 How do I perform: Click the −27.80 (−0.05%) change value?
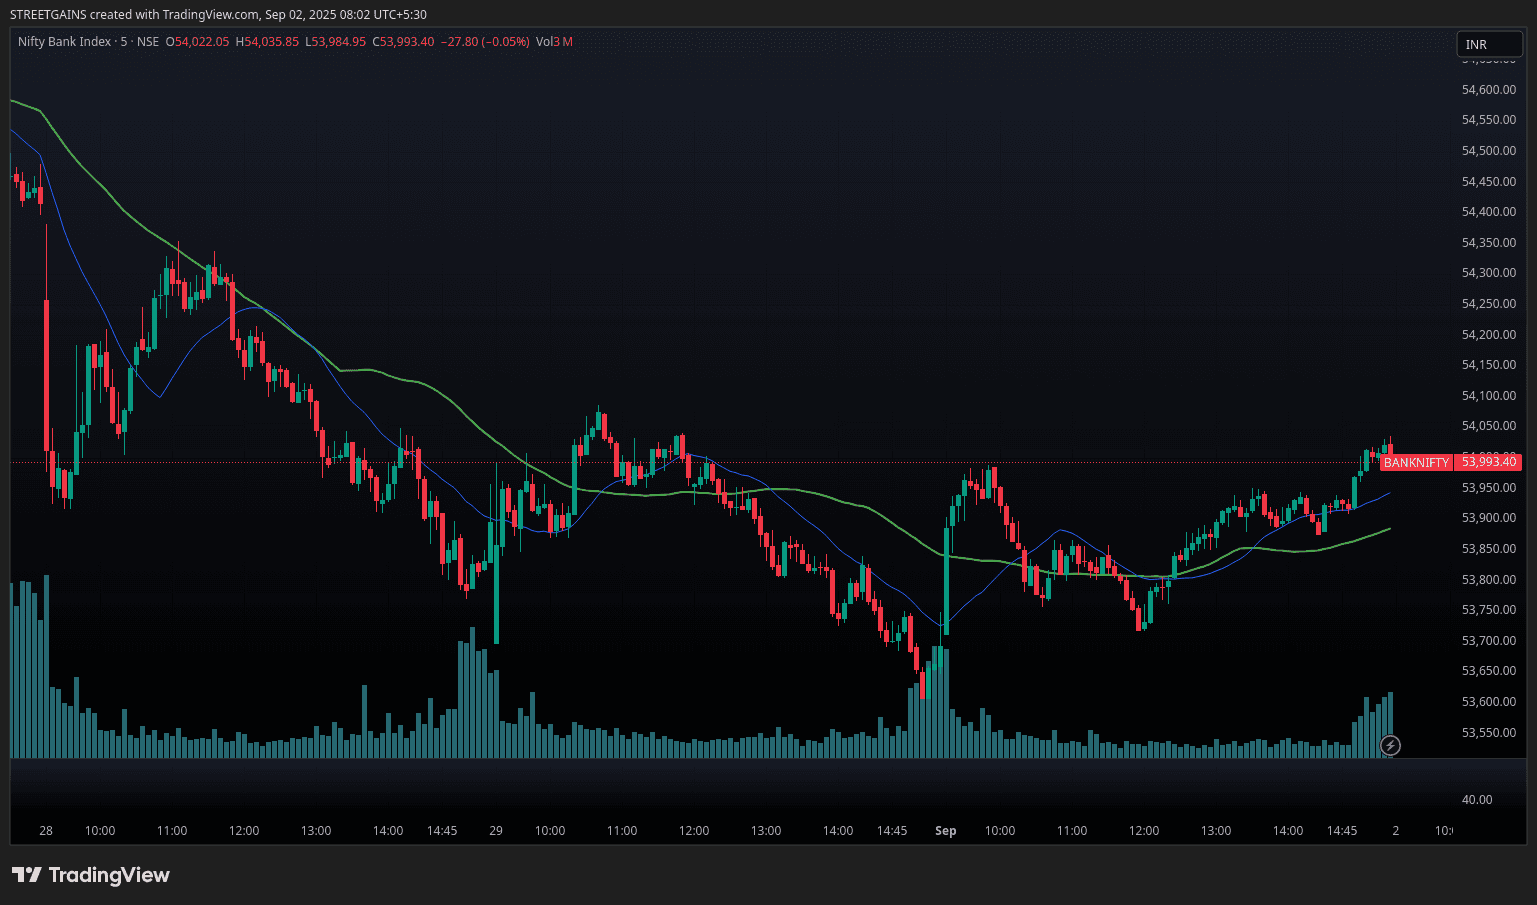coord(485,42)
